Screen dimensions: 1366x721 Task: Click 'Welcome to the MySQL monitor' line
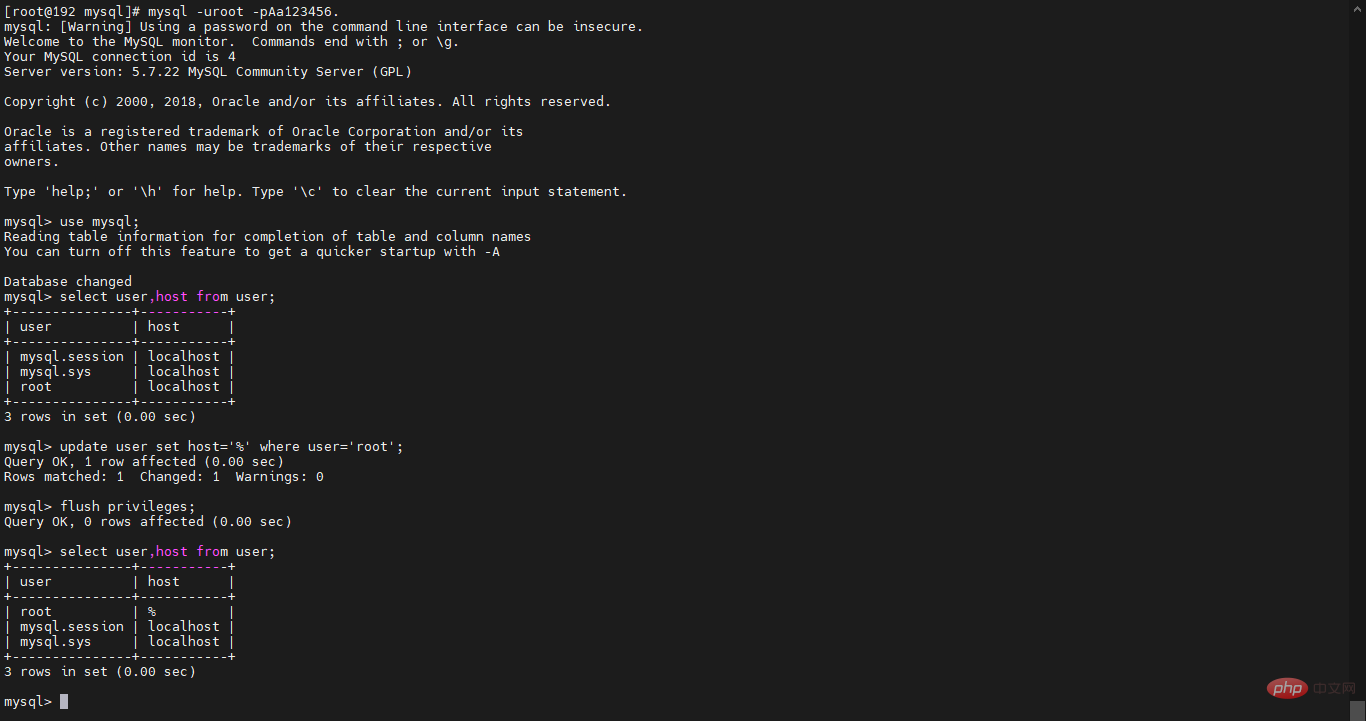pos(232,42)
